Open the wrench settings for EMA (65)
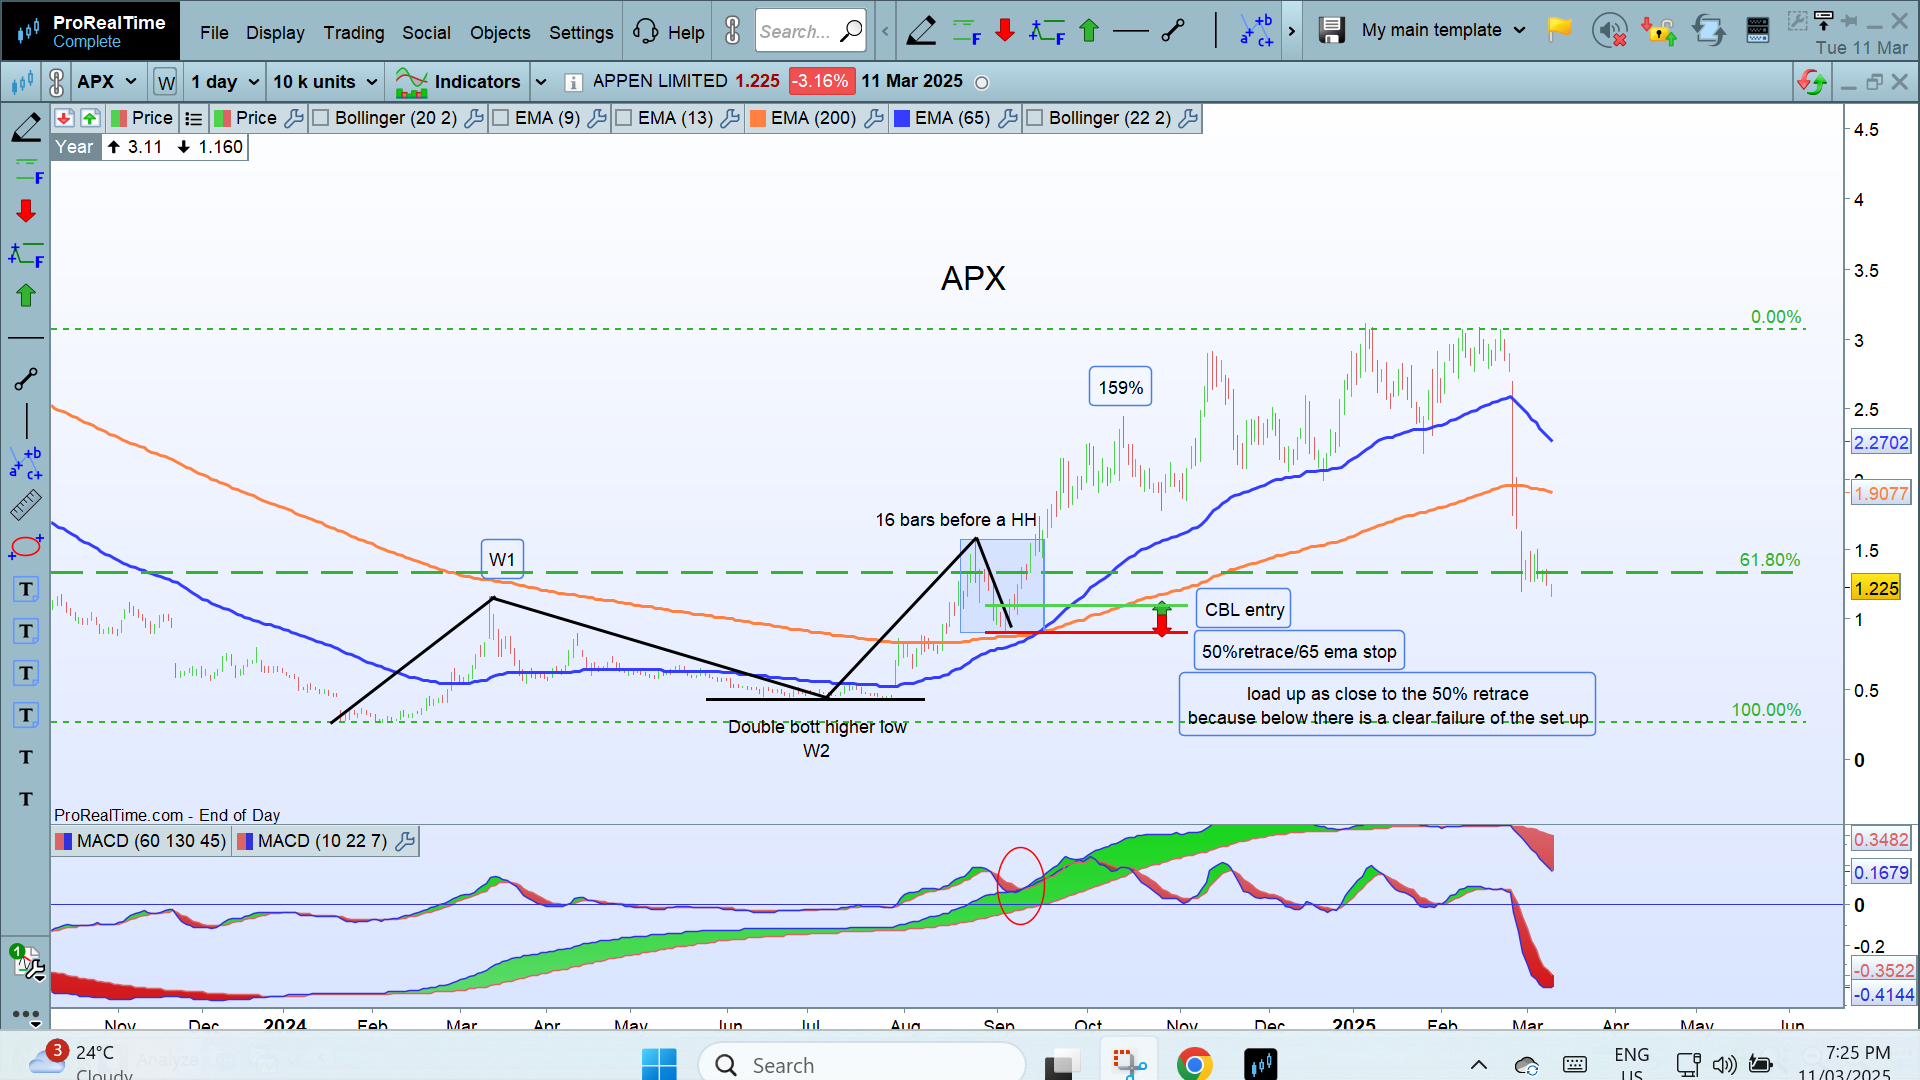This screenshot has height=1080, width=1920. click(1008, 119)
